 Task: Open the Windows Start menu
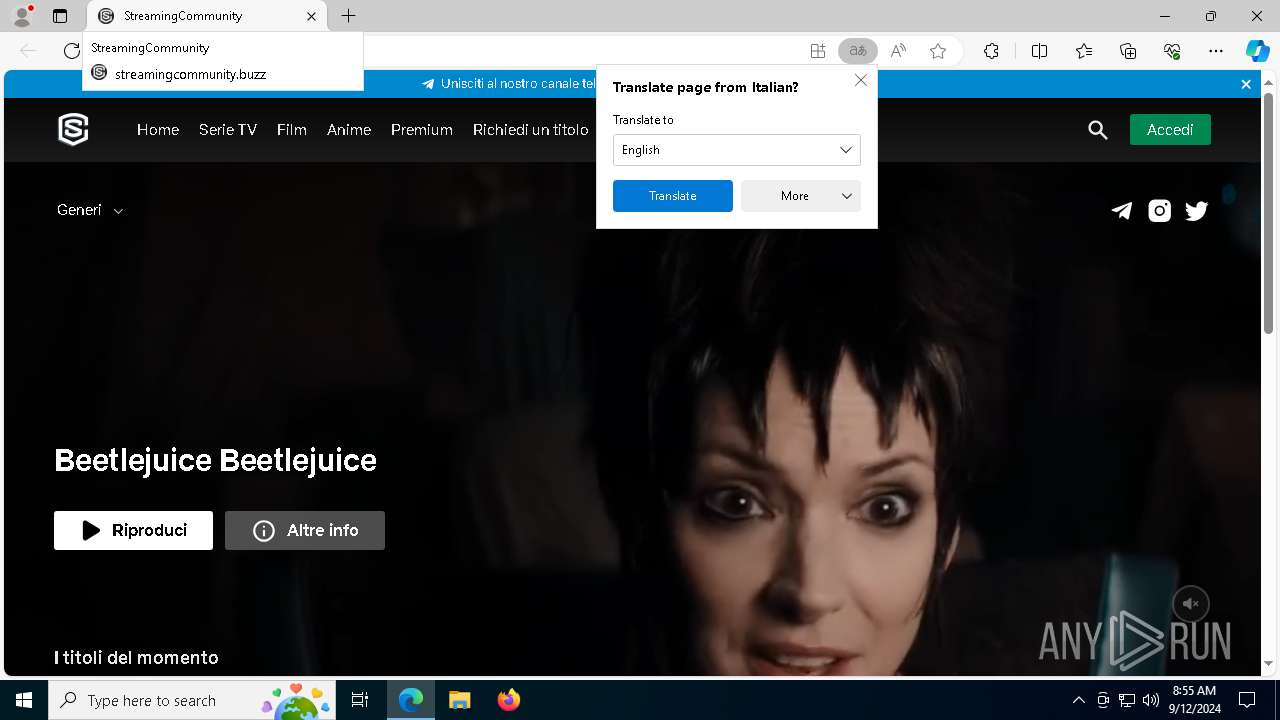(24, 700)
